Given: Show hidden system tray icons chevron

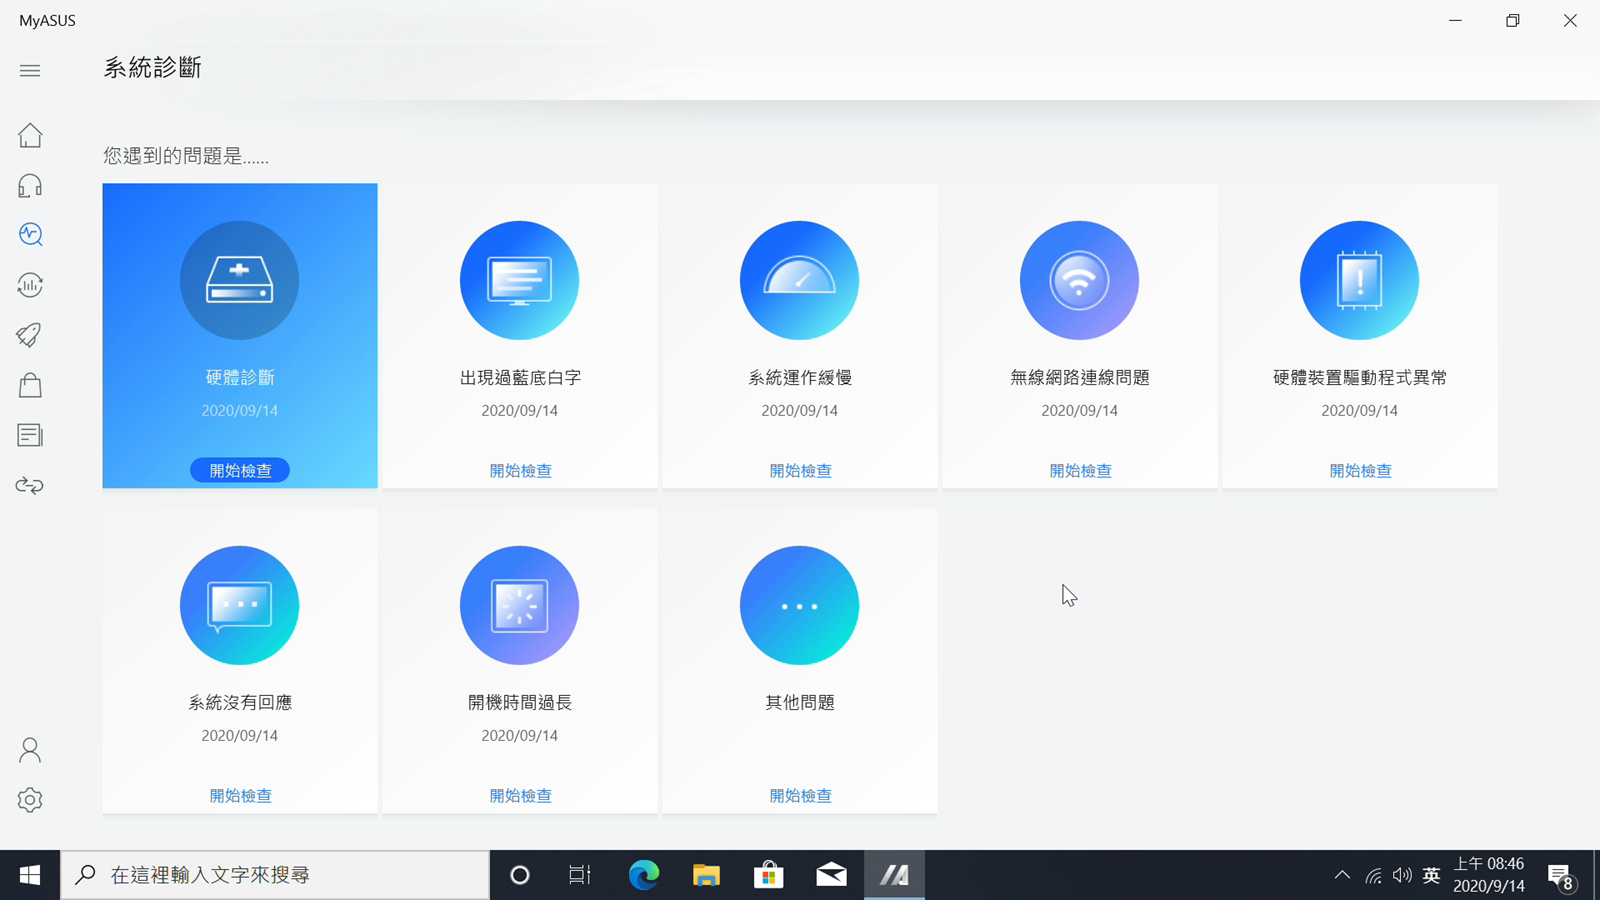Looking at the screenshot, I should [x=1342, y=875].
